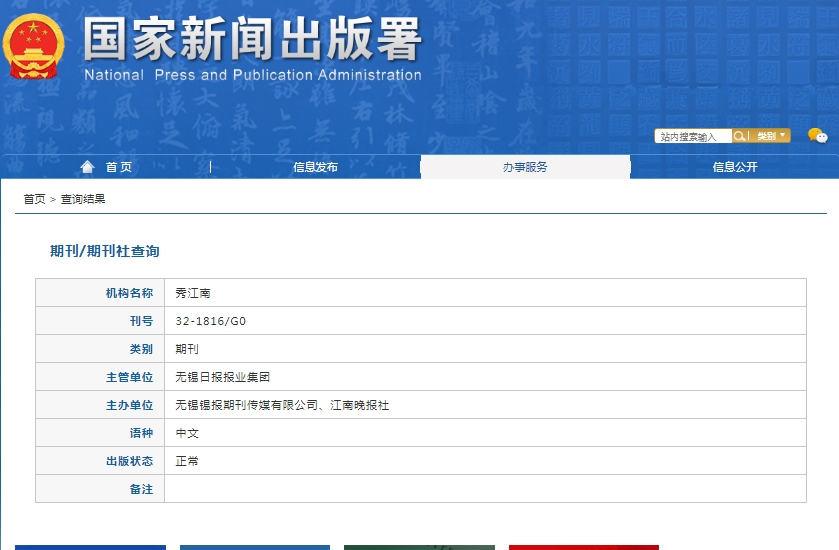Click the 期刊/期刊社查询 heading

point(105,251)
